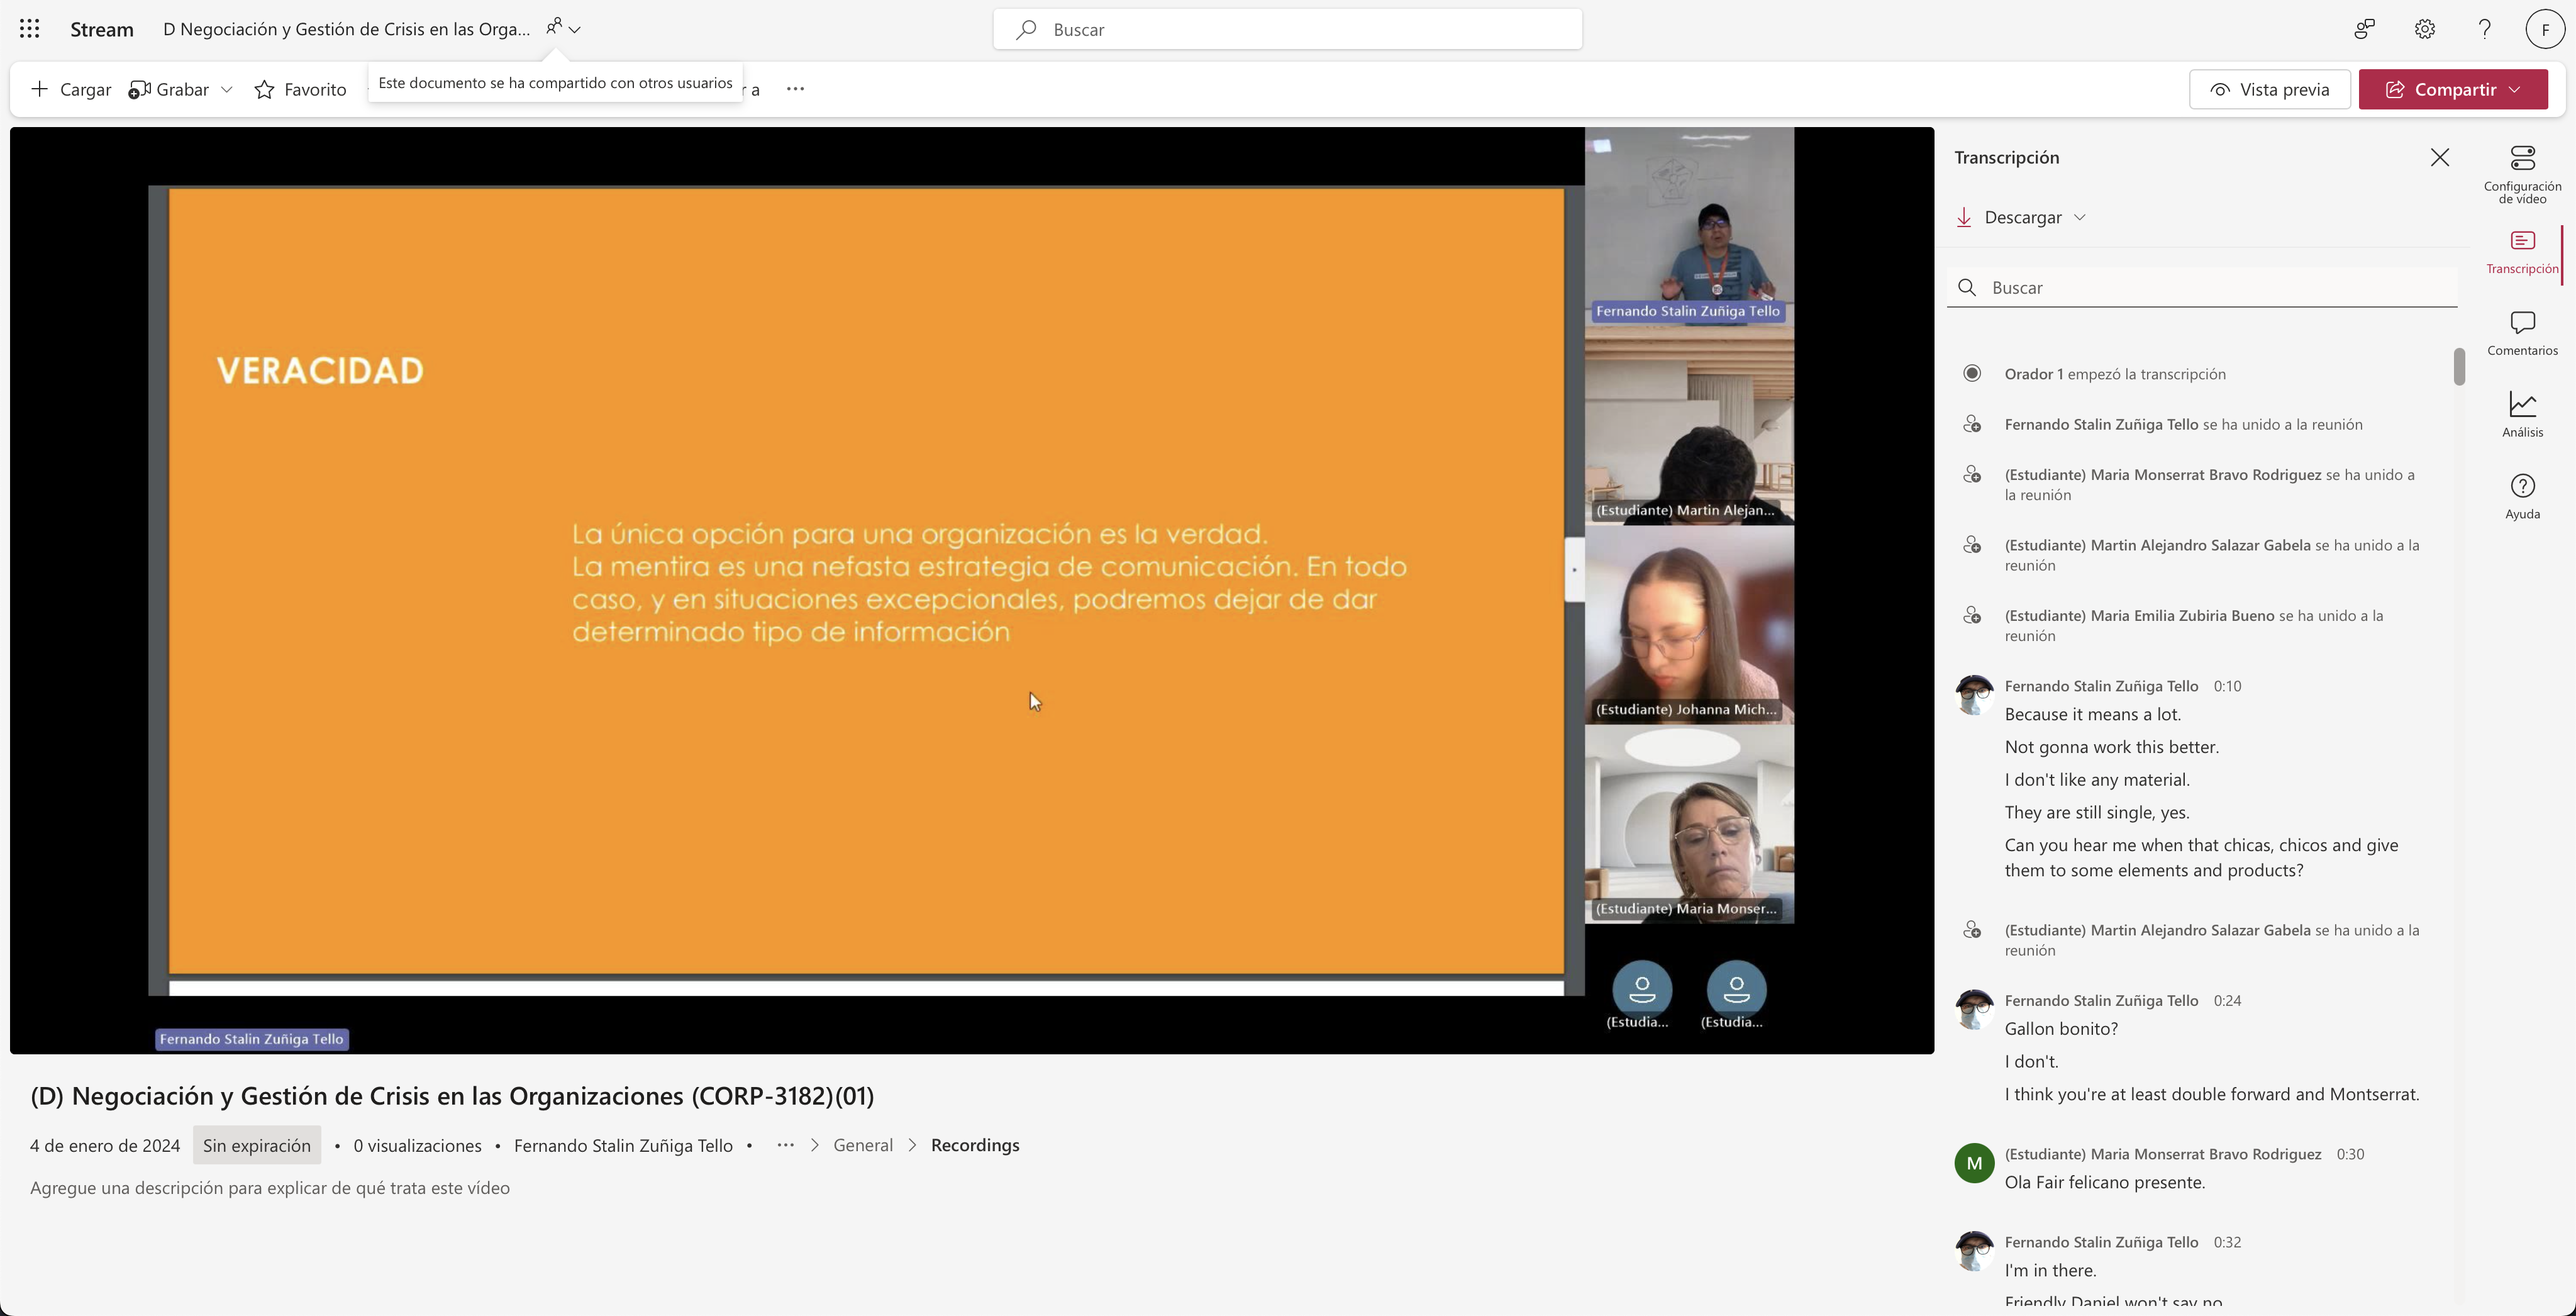
Task: Open the Análisis panel
Action: click(x=2522, y=414)
